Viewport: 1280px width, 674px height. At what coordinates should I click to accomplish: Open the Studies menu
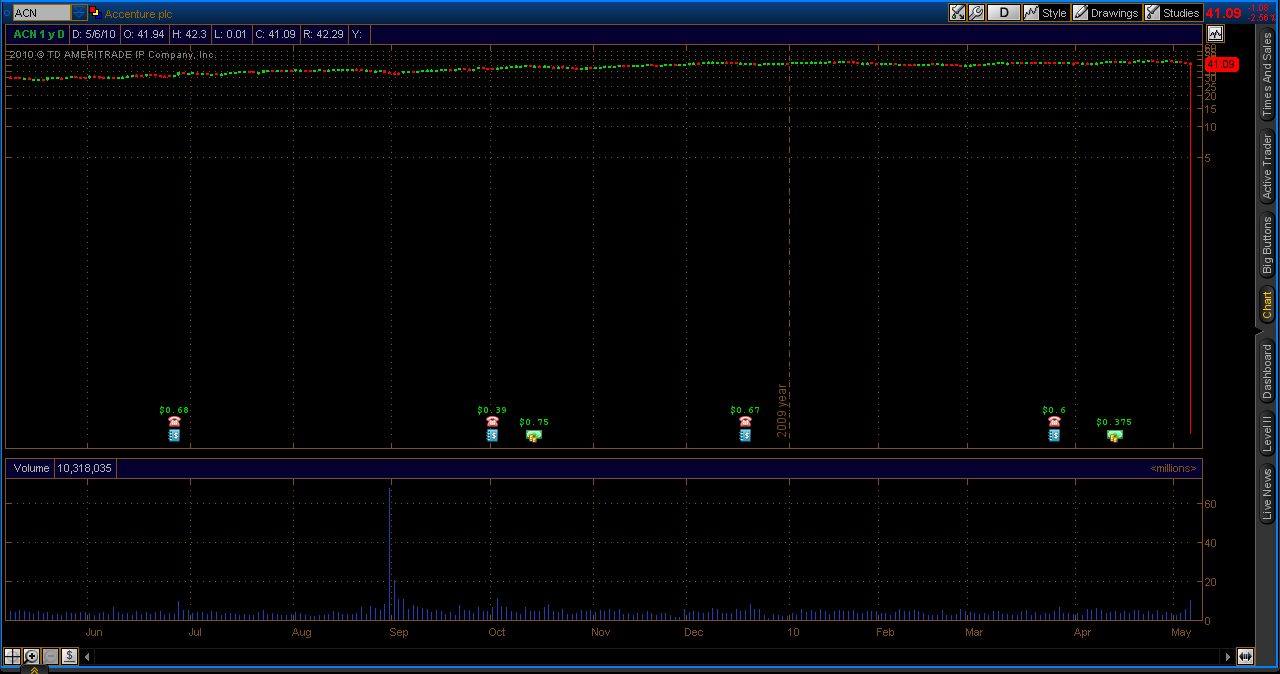[1172, 13]
